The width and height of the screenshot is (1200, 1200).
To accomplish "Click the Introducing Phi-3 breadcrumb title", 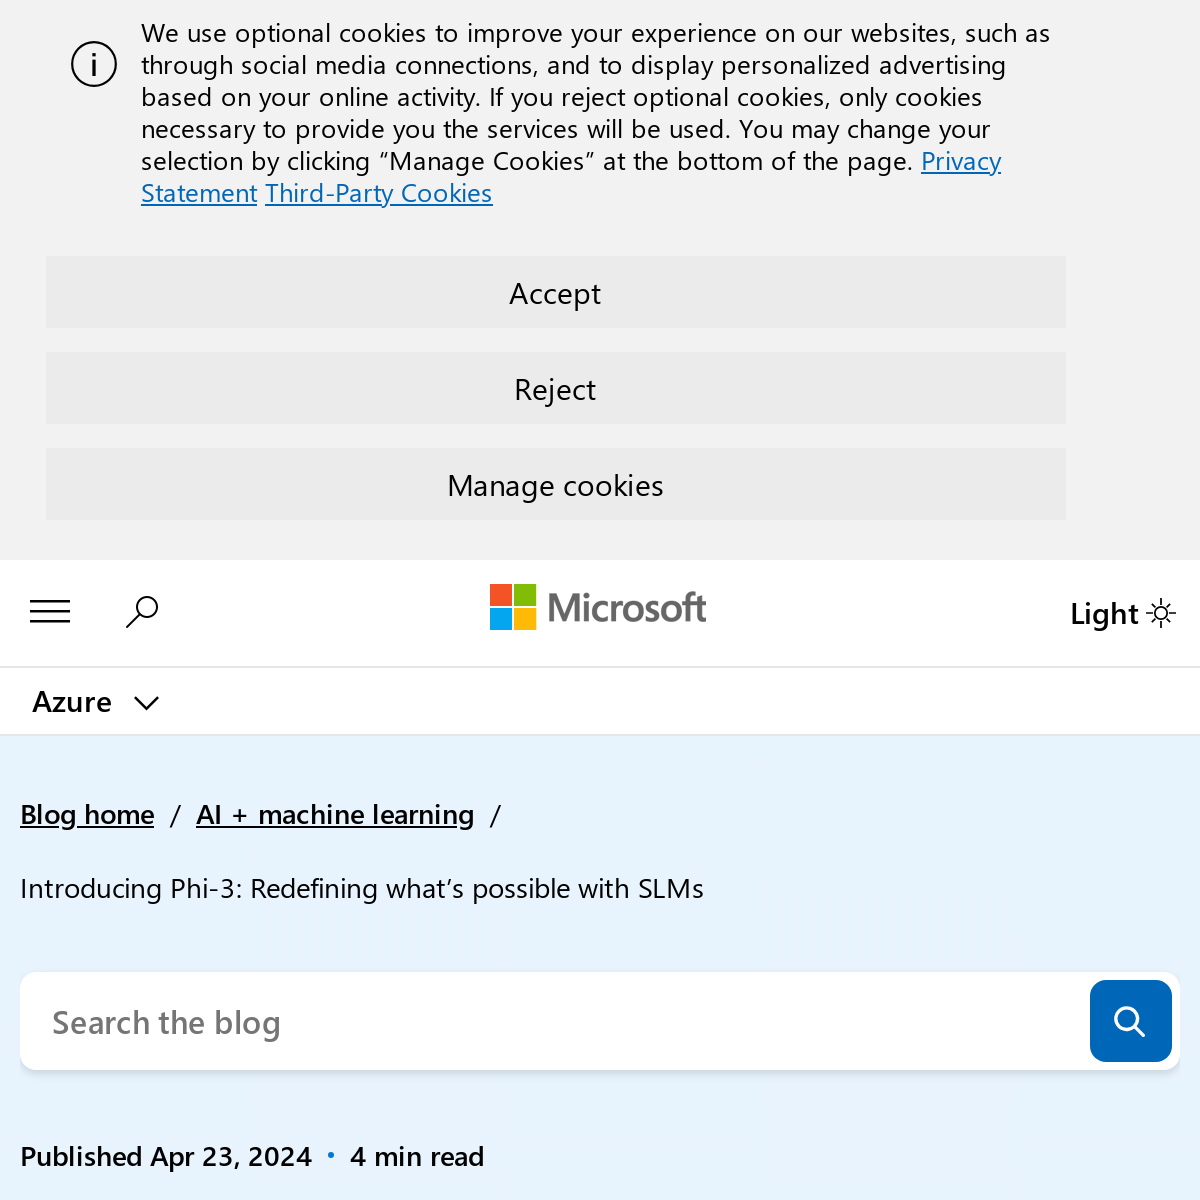I will coord(362,888).
